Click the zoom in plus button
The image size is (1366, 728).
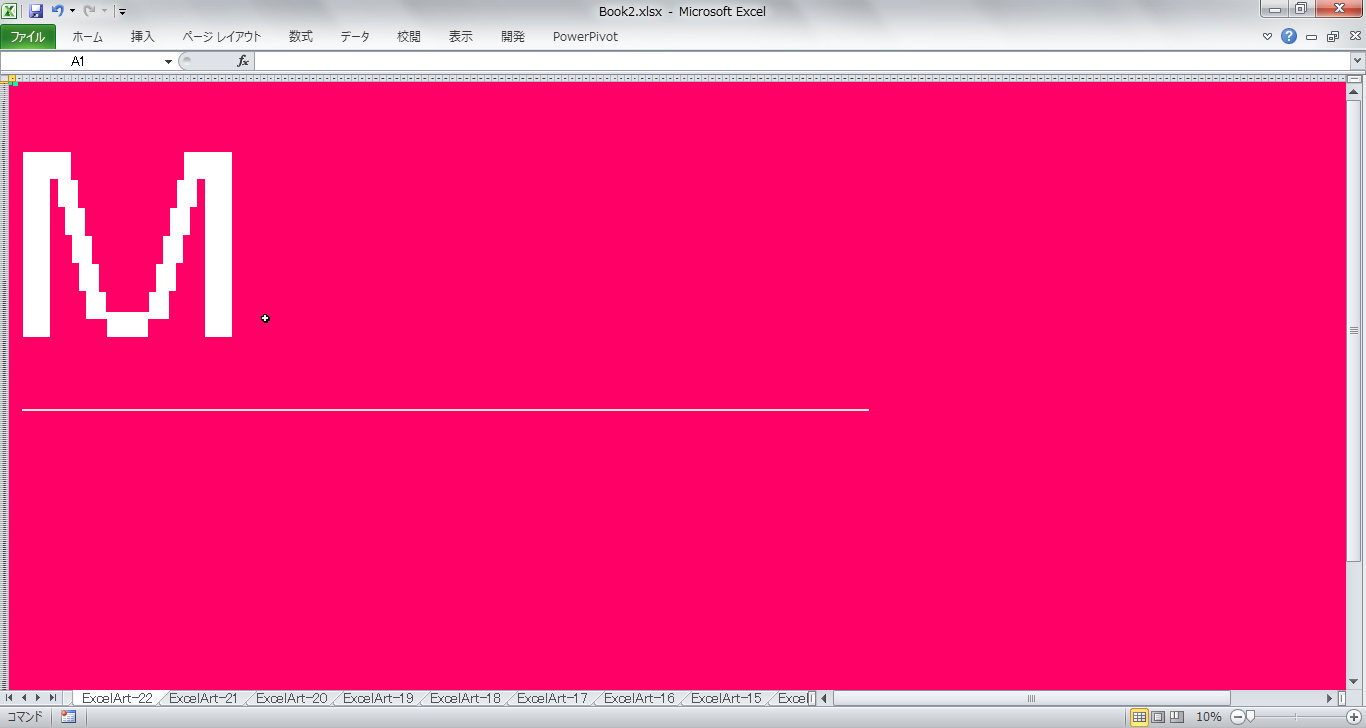[1354, 717]
